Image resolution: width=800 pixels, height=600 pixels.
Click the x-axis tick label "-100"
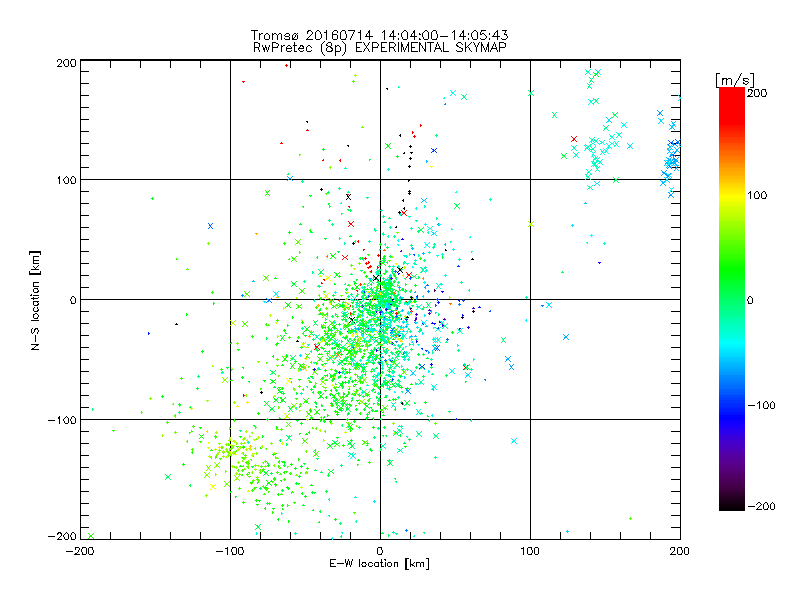(x=230, y=551)
